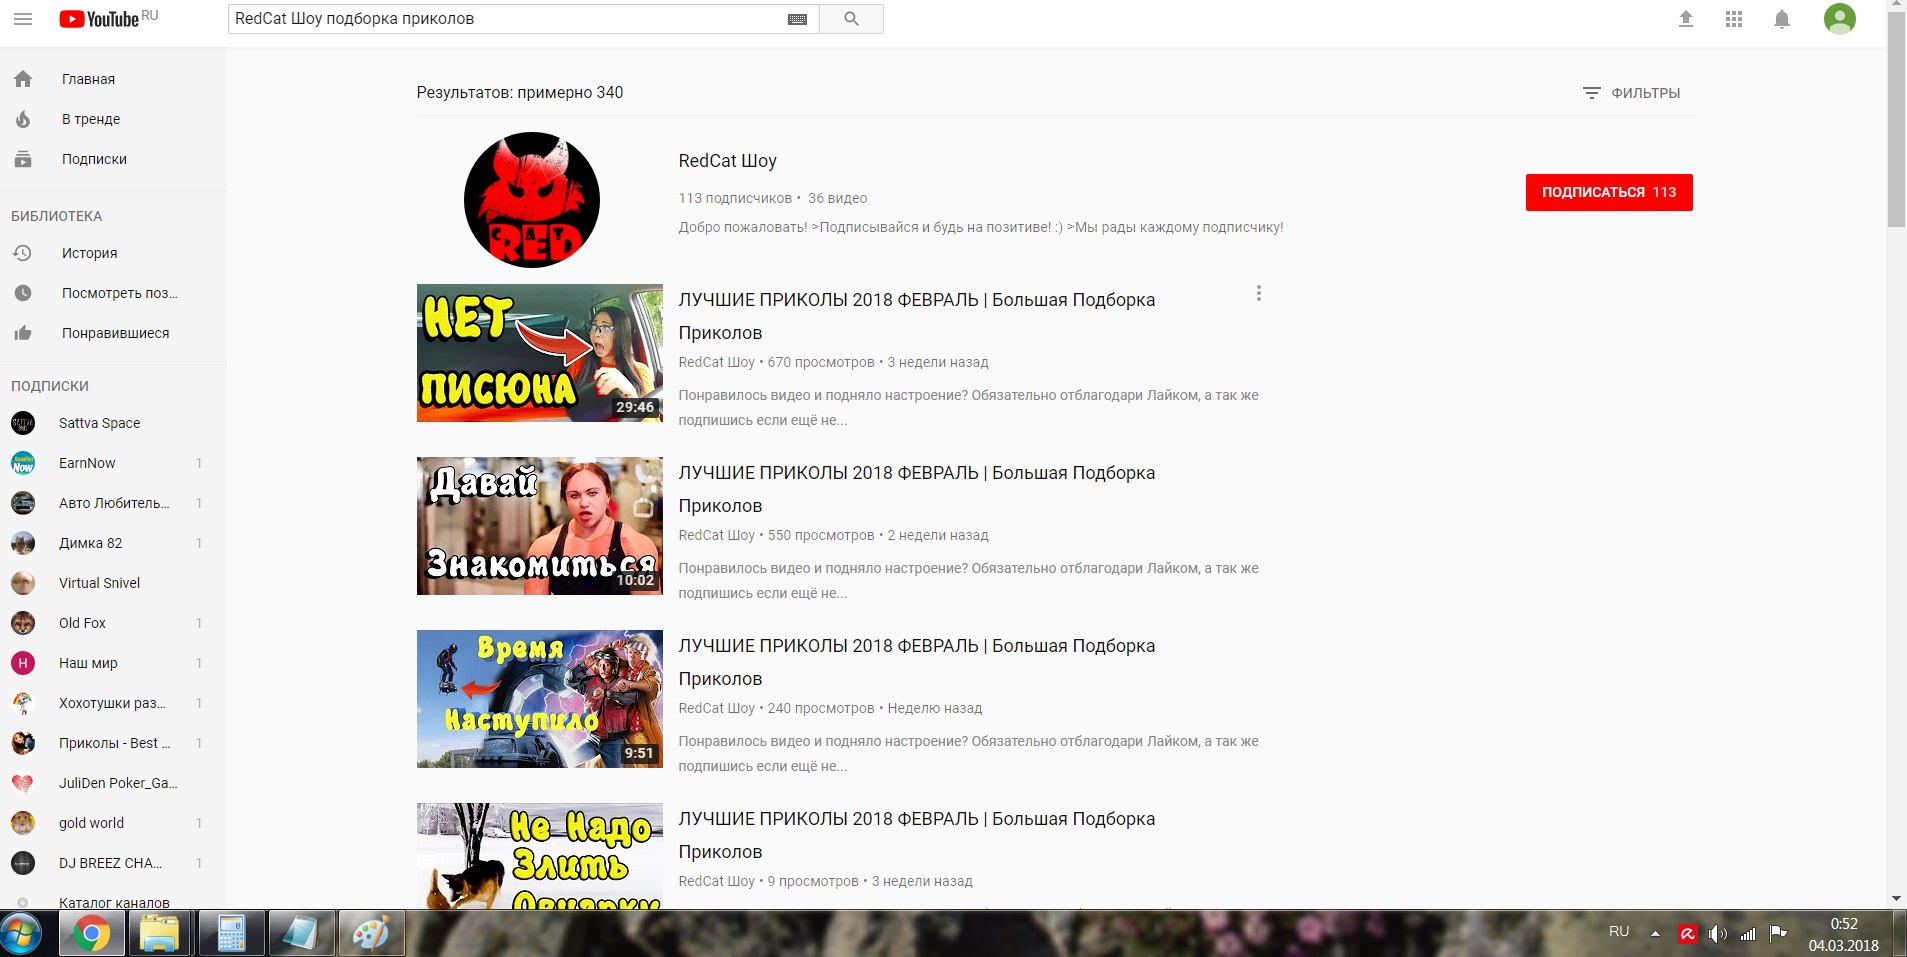The height and width of the screenshot is (957, 1907).
Task: Open more options for the 670-view video
Action: 1259,293
